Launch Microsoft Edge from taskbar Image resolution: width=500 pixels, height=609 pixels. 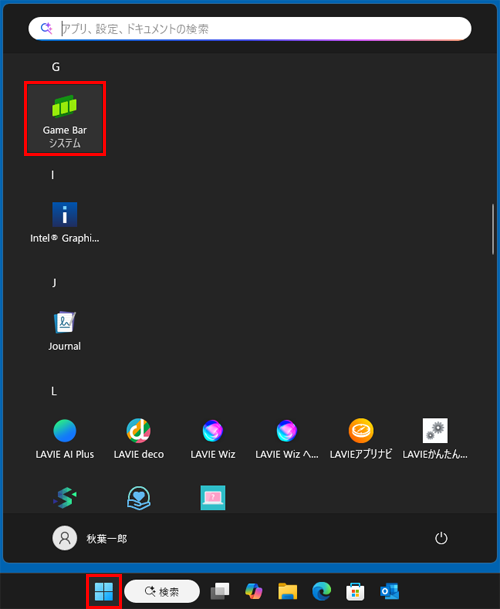pyautogui.click(x=322, y=592)
